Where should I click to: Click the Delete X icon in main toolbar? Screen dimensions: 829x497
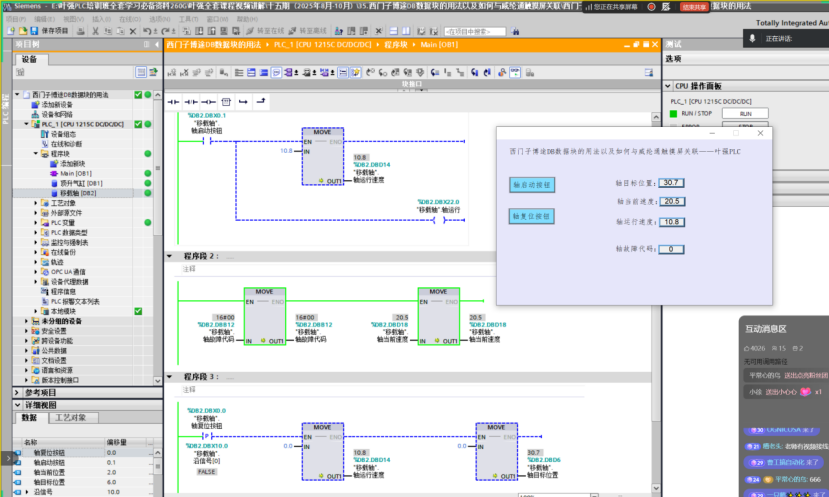[x=133, y=31]
